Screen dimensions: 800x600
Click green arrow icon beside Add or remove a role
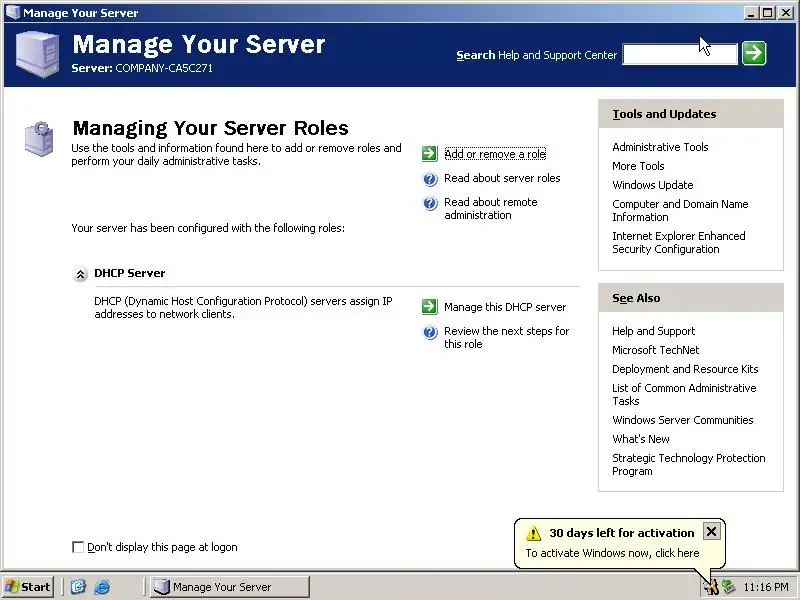click(x=430, y=154)
